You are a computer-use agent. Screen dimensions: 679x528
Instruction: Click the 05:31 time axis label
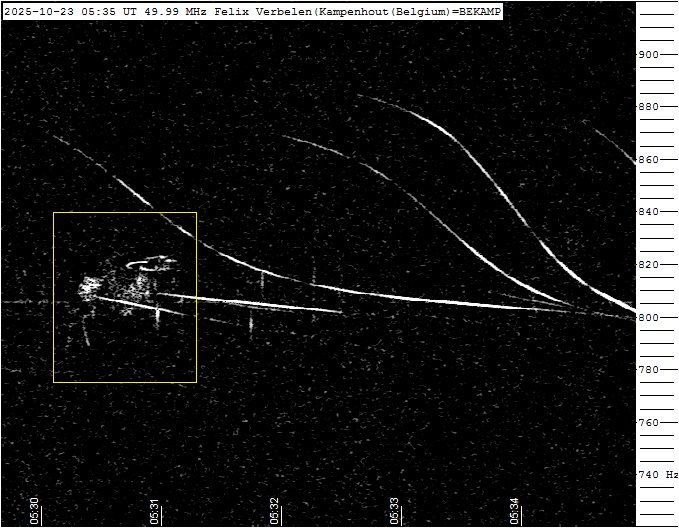pyautogui.click(x=155, y=510)
